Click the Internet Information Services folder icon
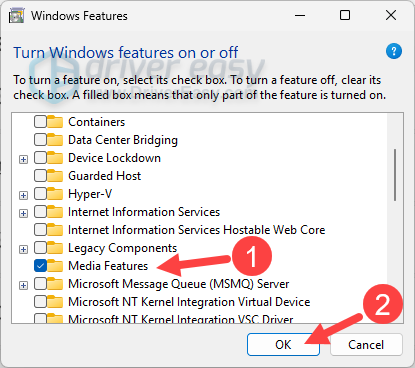 (55, 212)
